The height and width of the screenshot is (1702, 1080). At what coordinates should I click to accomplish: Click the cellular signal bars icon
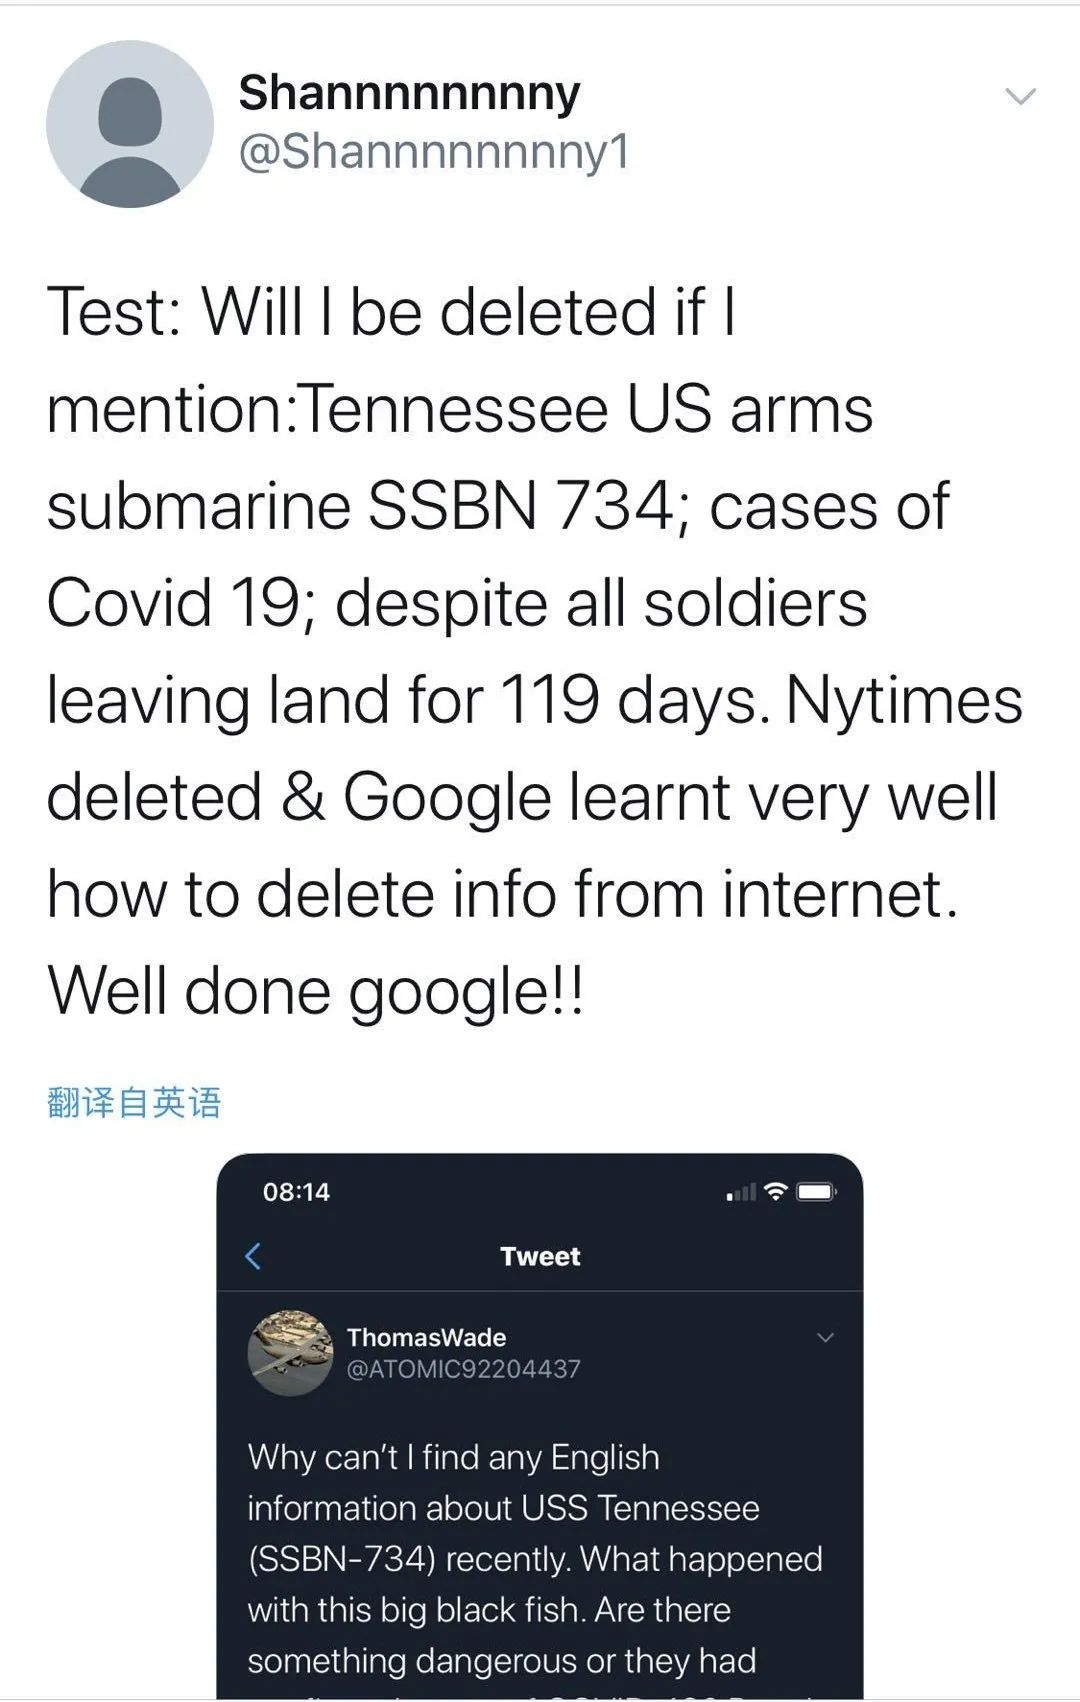[x=738, y=1193]
